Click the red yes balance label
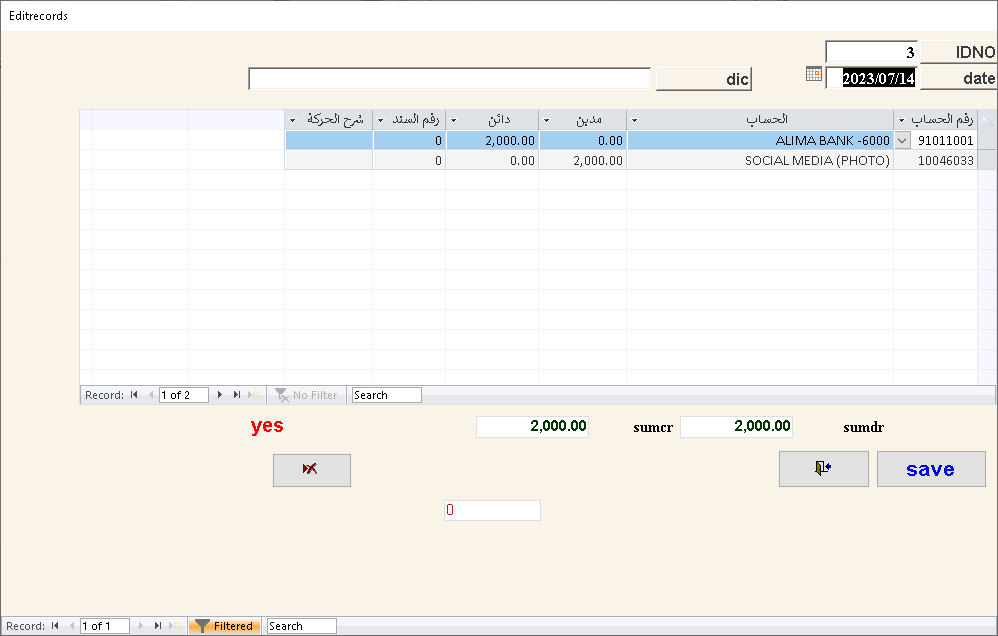The height and width of the screenshot is (636, 998). [267, 425]
